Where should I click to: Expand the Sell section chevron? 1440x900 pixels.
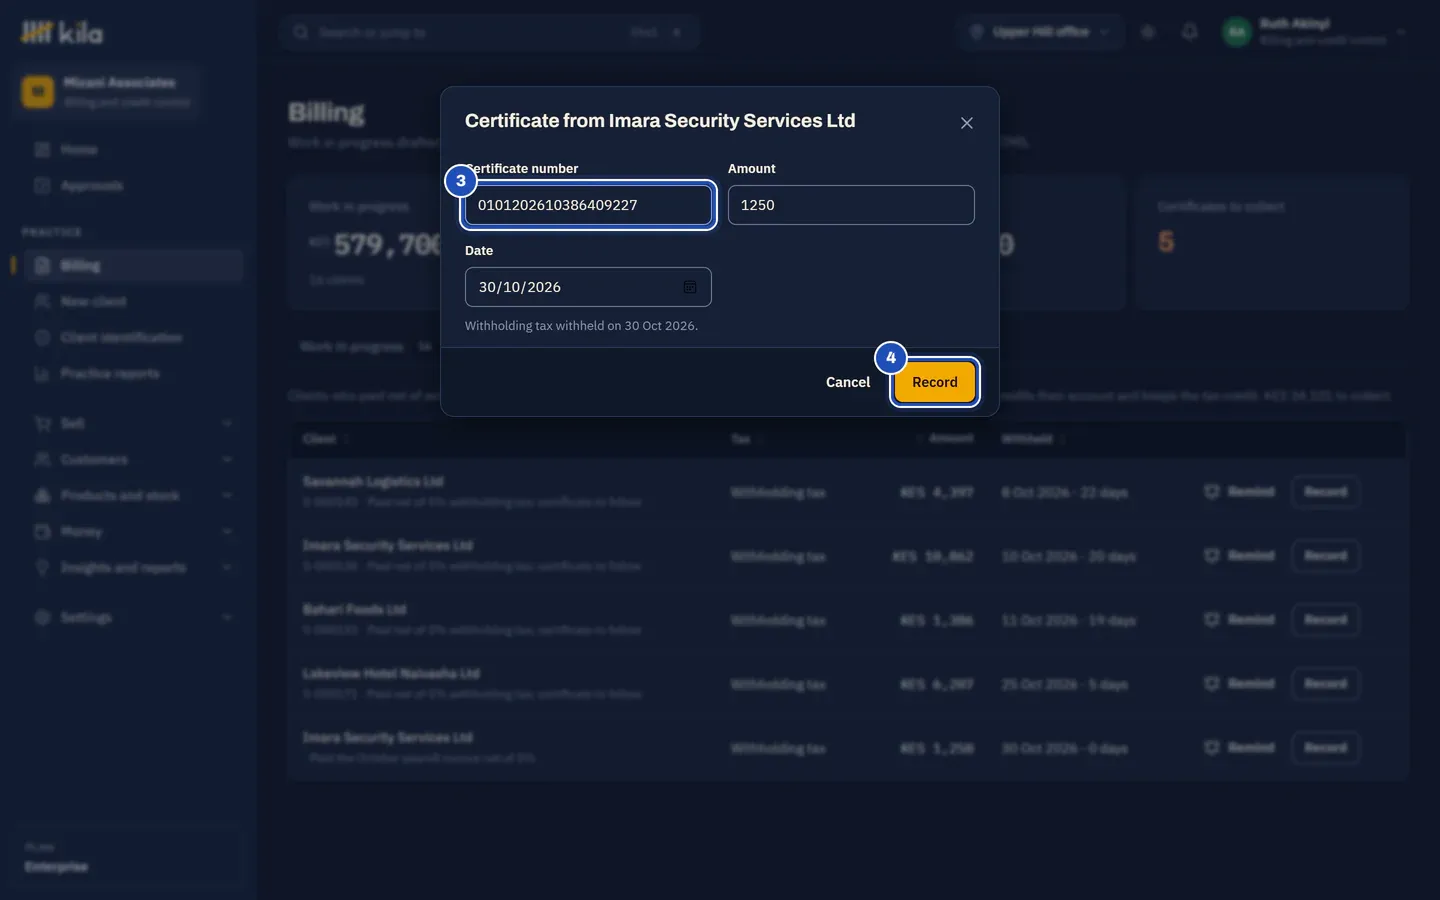[227, 423]
